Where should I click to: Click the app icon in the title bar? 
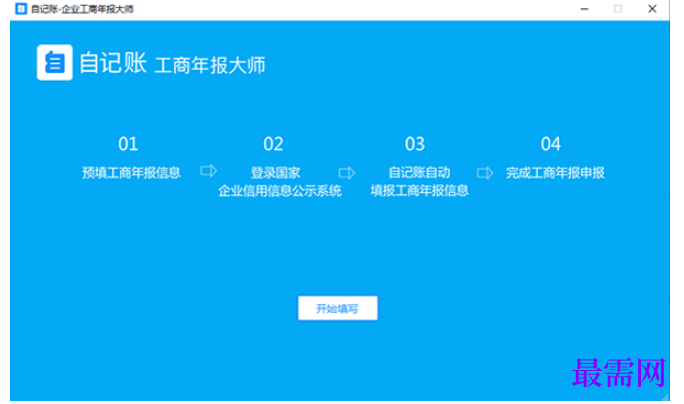click(21, 9)
